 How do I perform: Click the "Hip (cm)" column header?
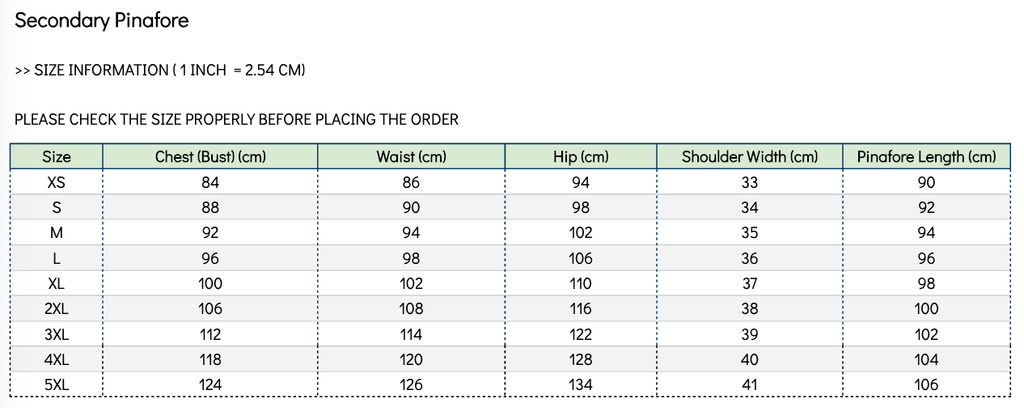(x=581, y=157)
